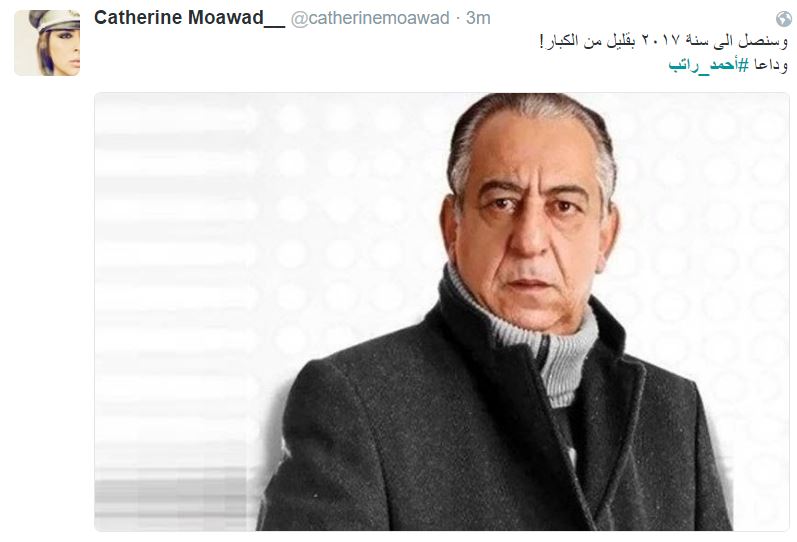Click the globe icon on the tweet
Image resolution: width=797 pixels, height=542 pixels.
pyautogui.click(x=784, y=19)
